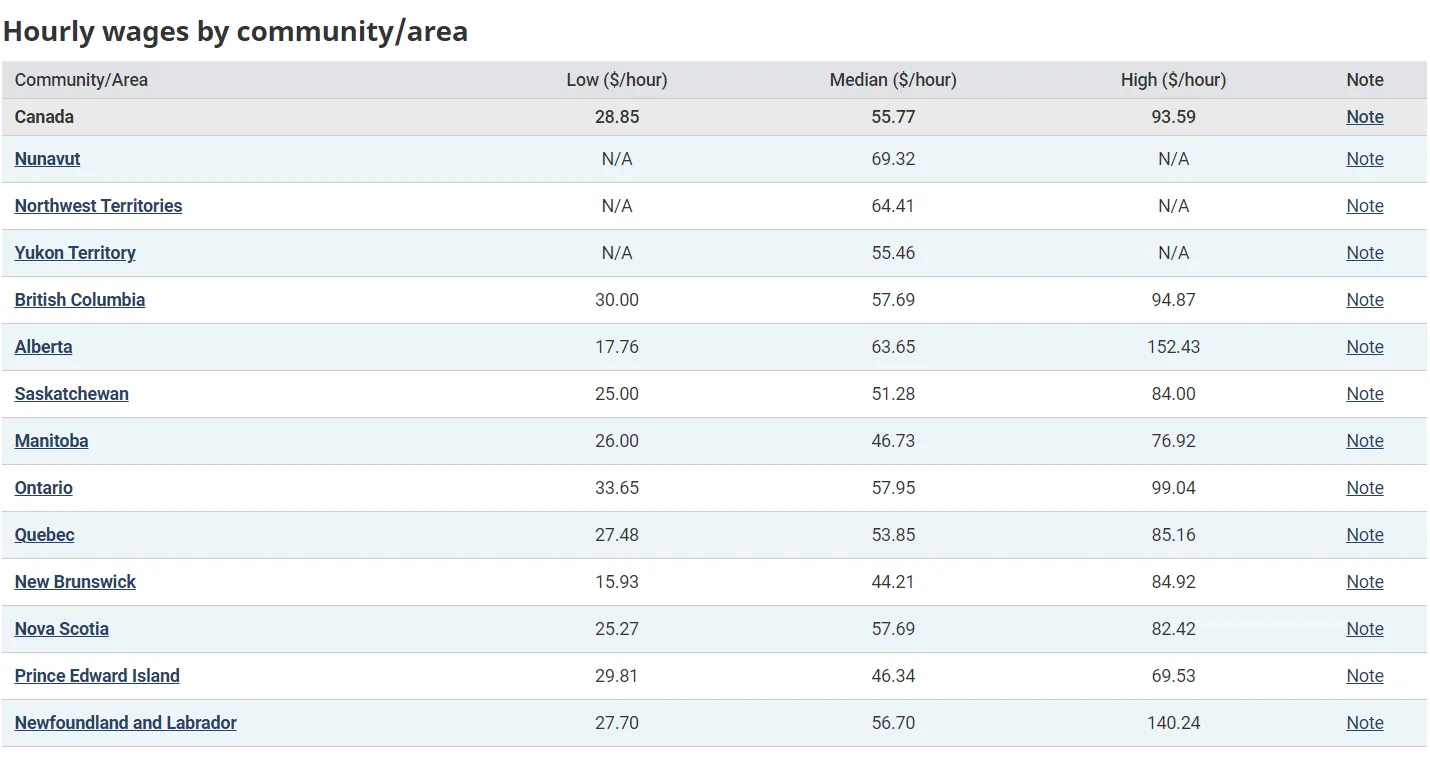Viewport: 1430px width, 757px height.
Task: Open the Nova Scotia link
Action: (x=62, y=629)
